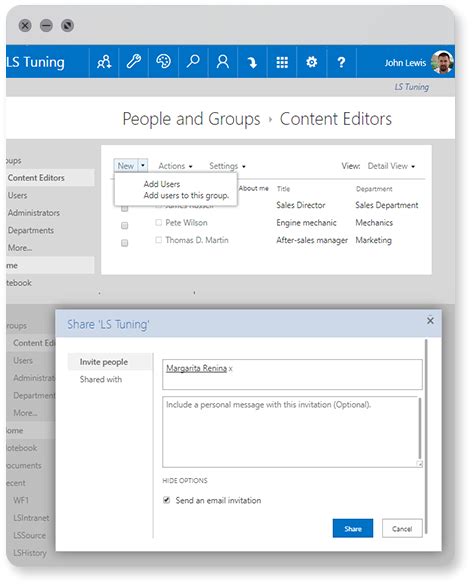Tick the small checkbox beside Pete Wilson name

[x=159, y=222]
